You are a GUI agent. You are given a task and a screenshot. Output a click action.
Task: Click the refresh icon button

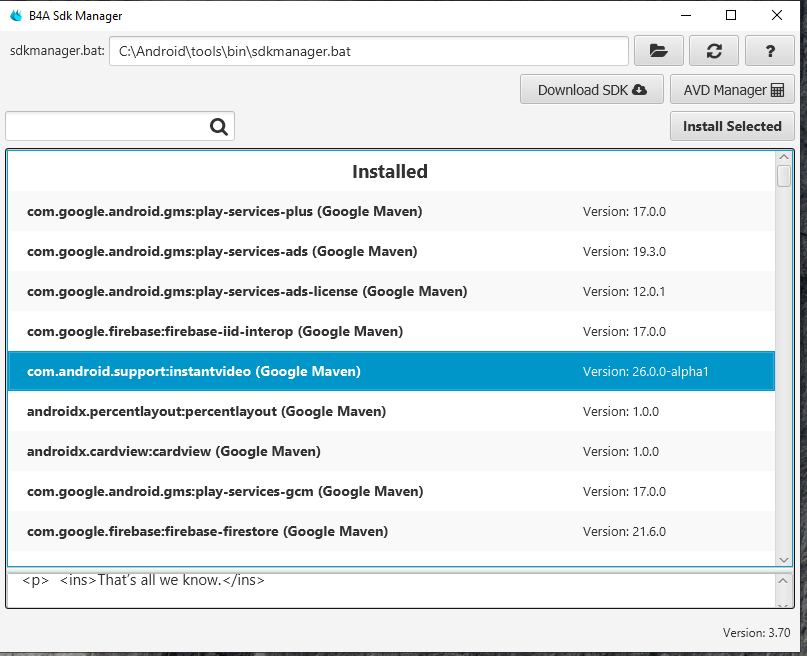(x=714, y=51)
